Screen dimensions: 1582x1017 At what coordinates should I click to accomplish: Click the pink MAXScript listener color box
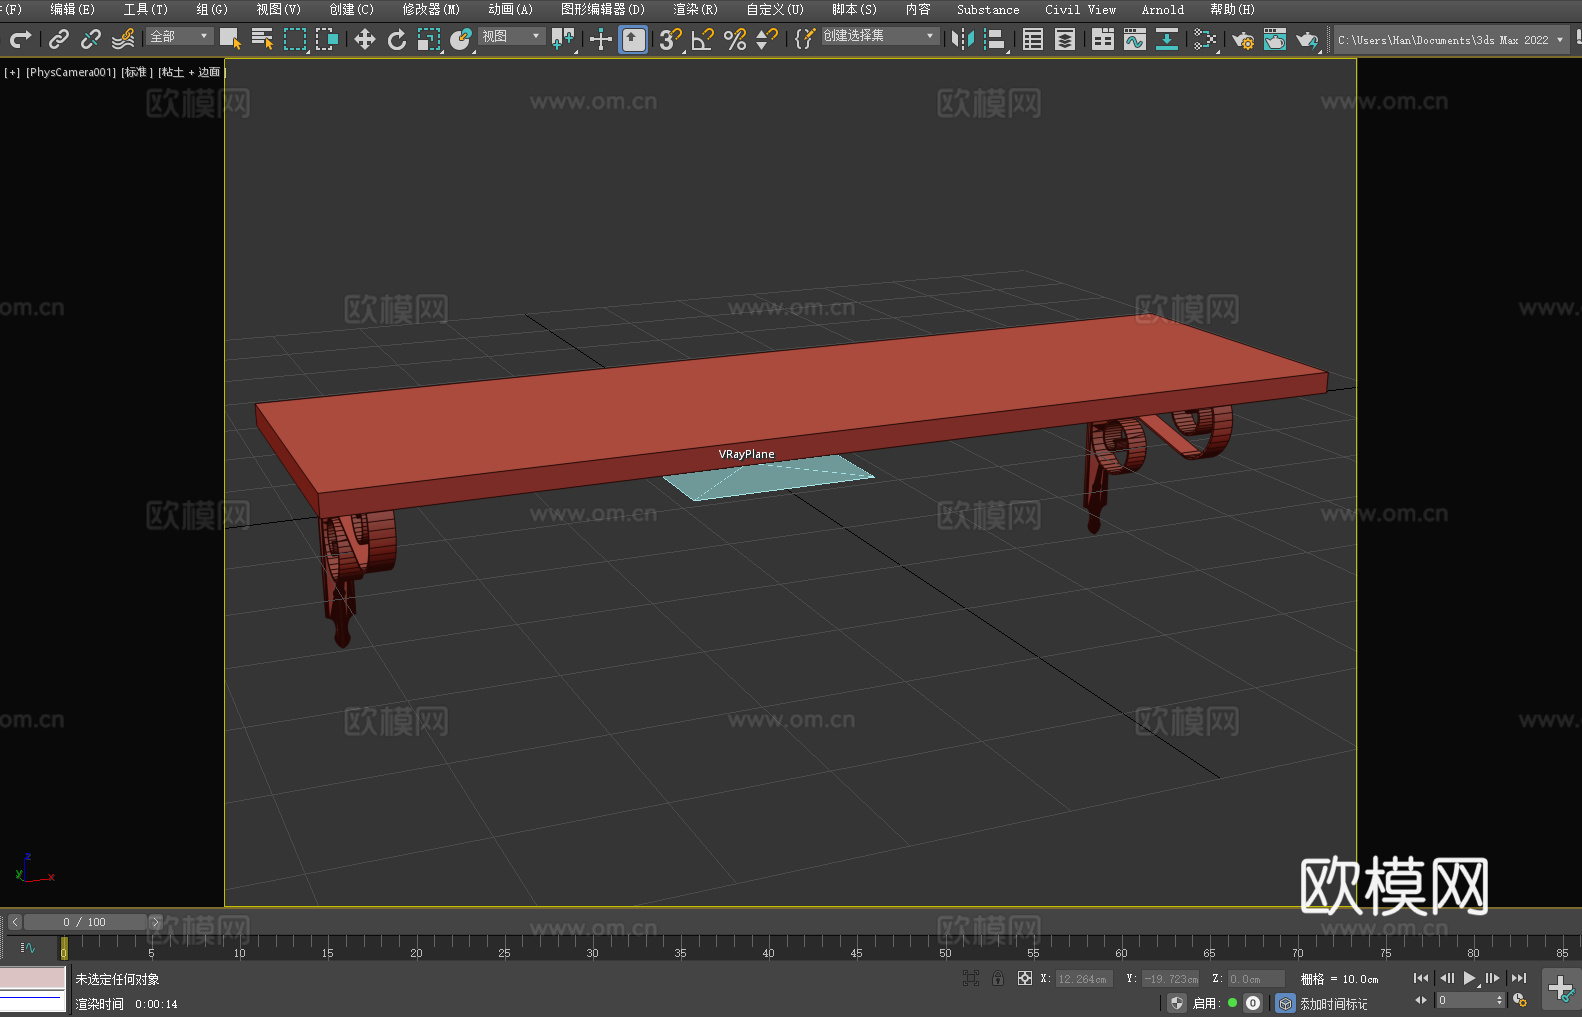click(32, 977)
